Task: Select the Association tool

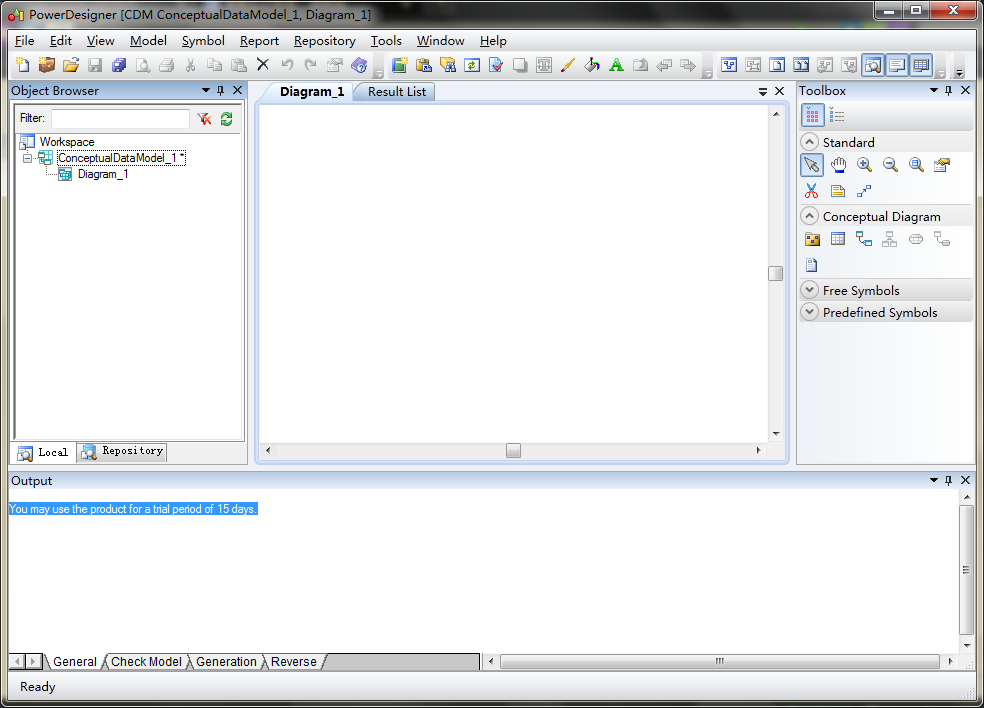Action: click(x=916, y=239)
